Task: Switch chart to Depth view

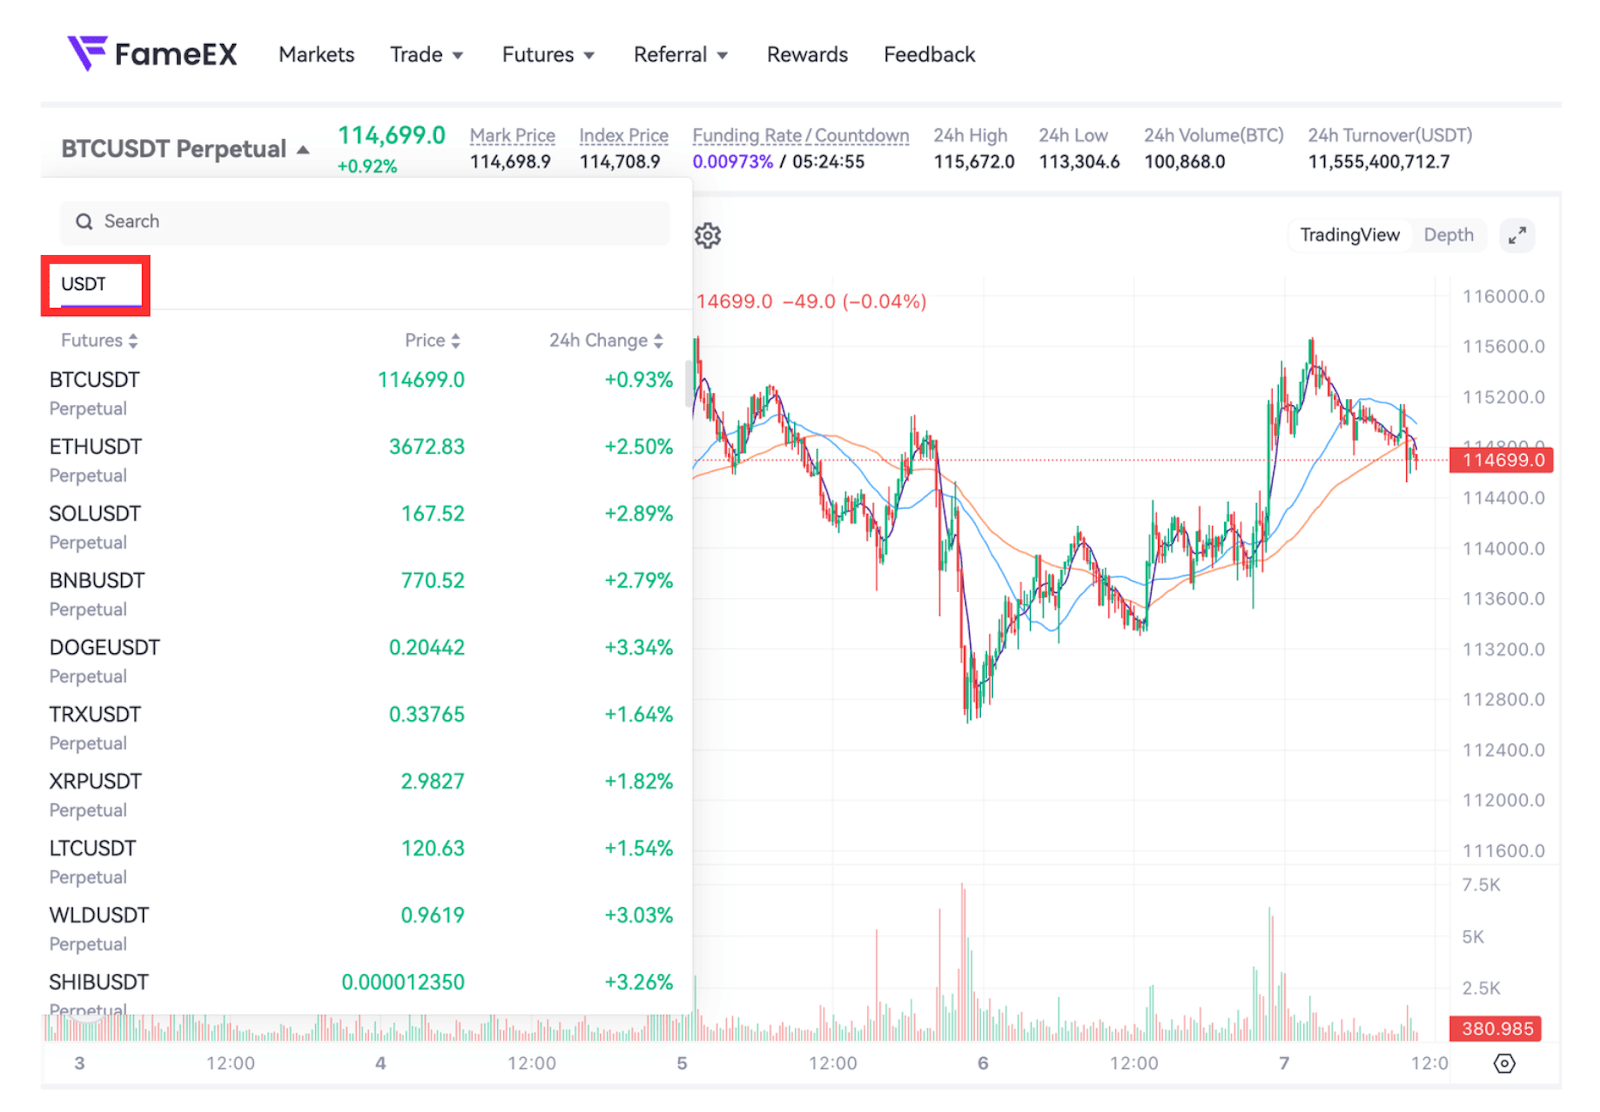Action: click(x=1448, y=235)
